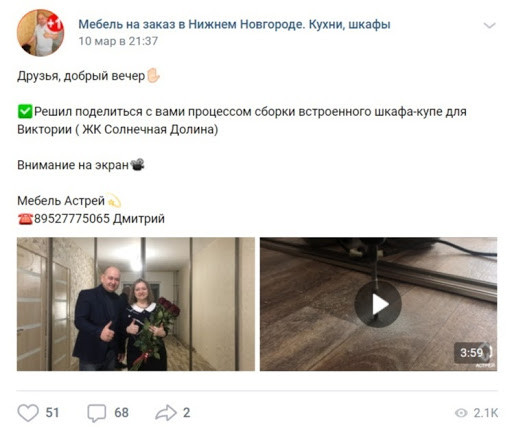Open the photo of man and woman with roses
This screenshot has height=434, width=512.
[136, 304]
